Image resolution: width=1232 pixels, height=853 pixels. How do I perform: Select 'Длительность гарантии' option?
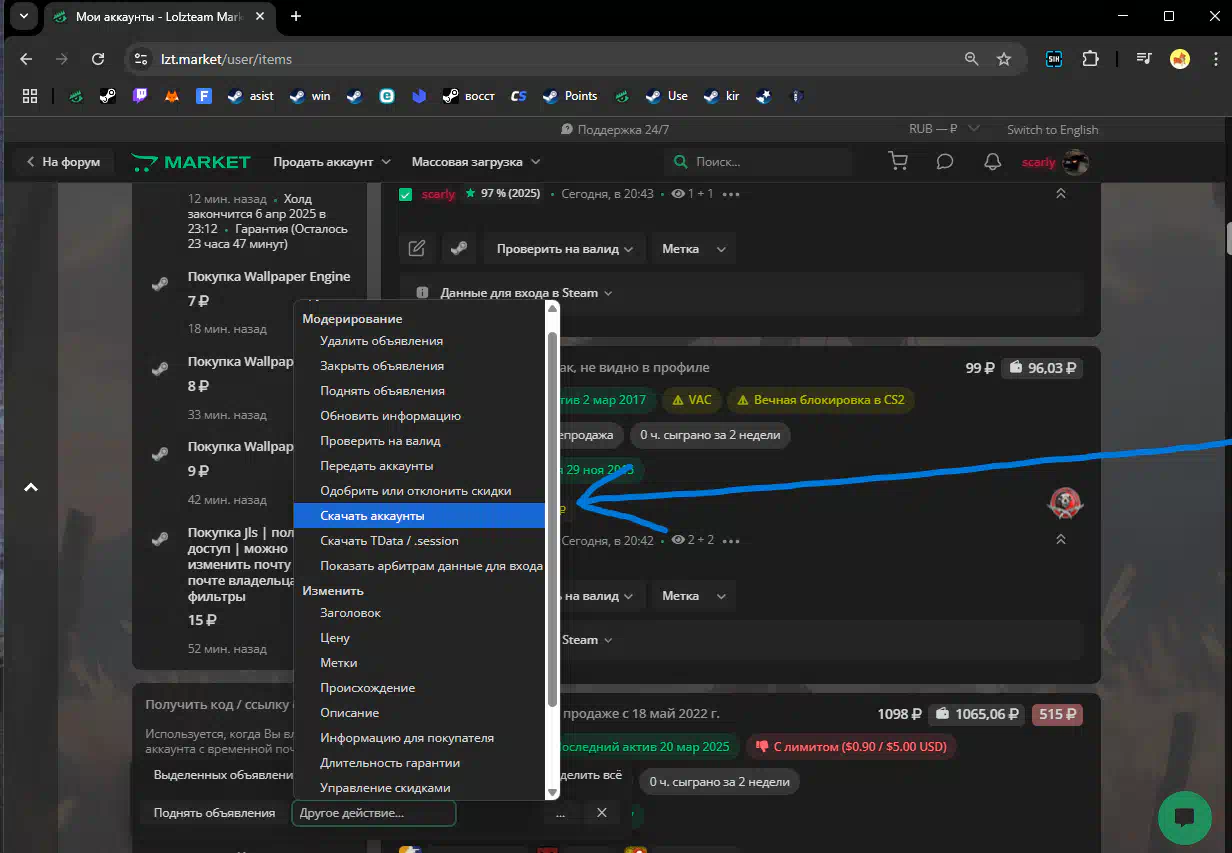click(419, 763)
